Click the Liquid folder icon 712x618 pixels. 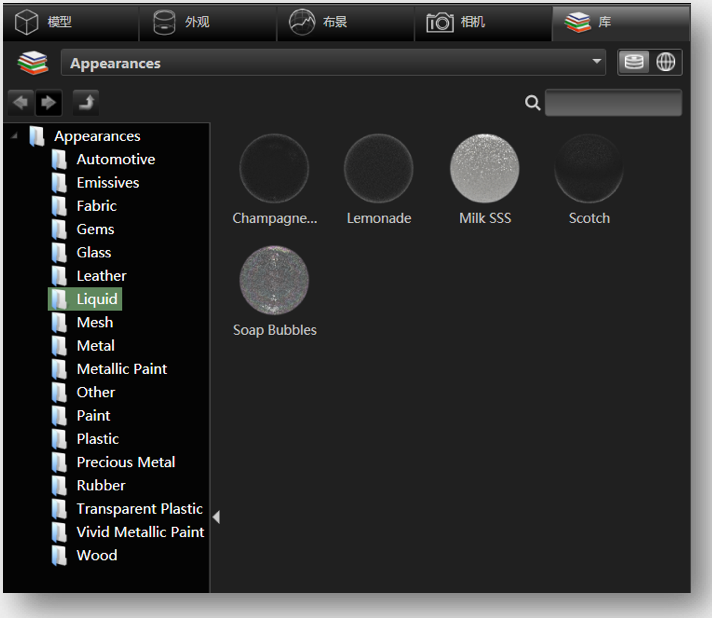(59, 299)
